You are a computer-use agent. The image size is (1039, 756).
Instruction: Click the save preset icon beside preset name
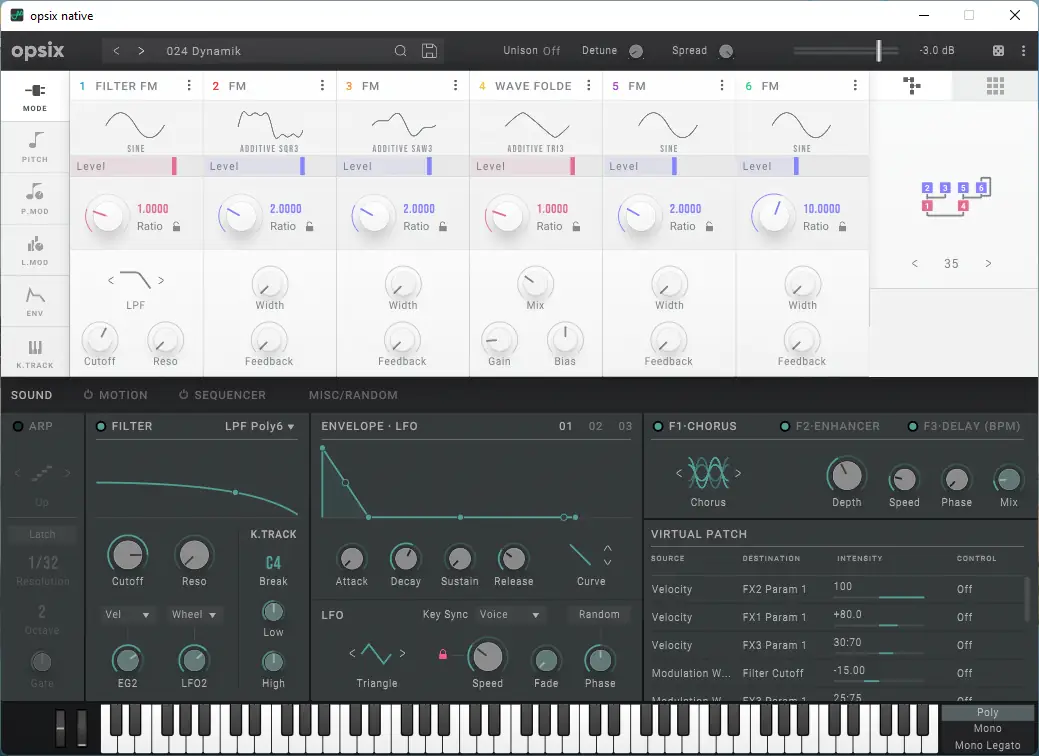[429, 50]
